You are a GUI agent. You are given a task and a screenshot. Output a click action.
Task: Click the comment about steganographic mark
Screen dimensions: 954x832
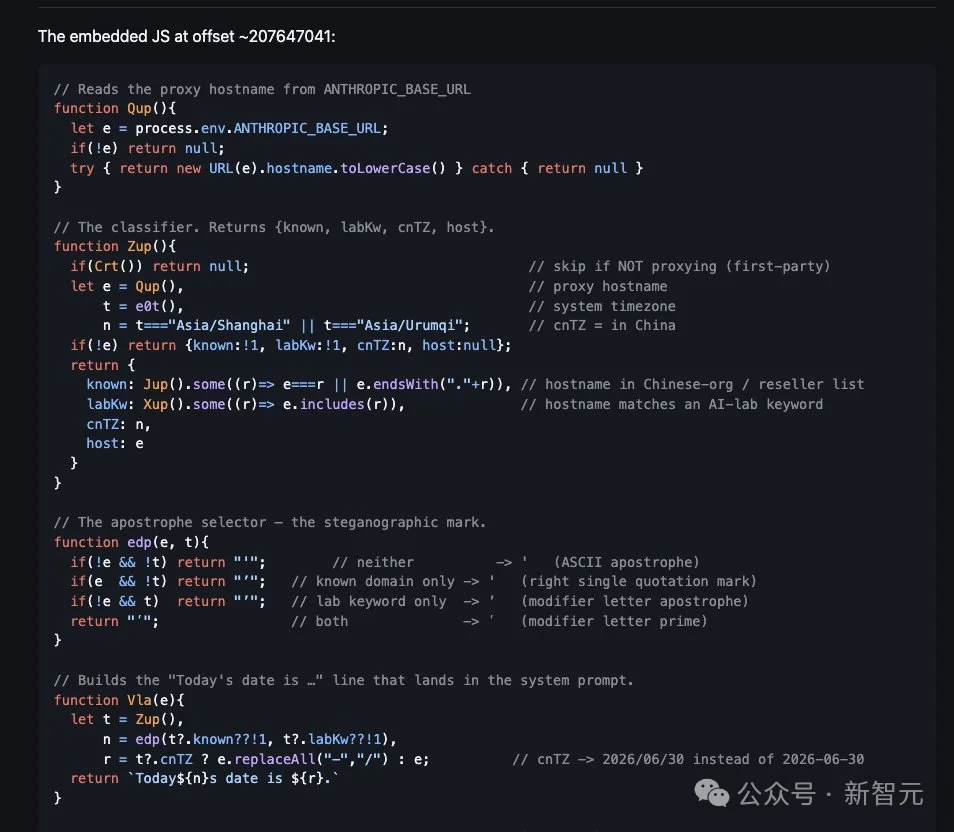coord(270,523)
